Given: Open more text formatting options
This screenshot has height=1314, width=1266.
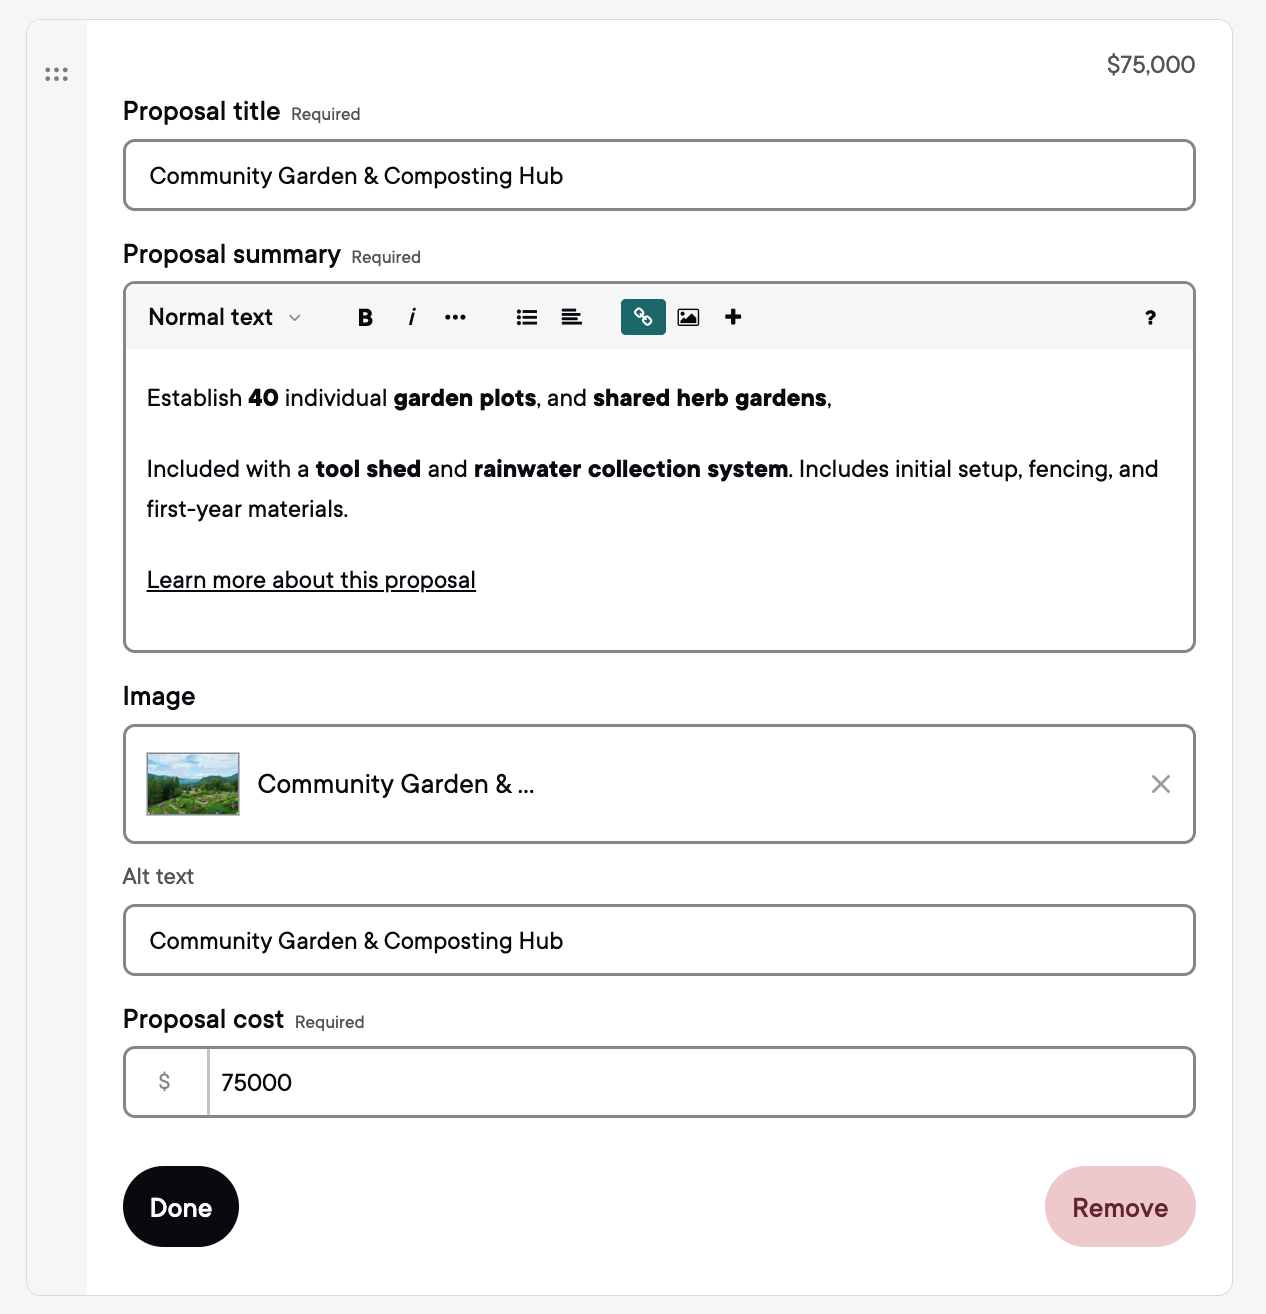Looking at the screenshot, I should pos(455,317).
